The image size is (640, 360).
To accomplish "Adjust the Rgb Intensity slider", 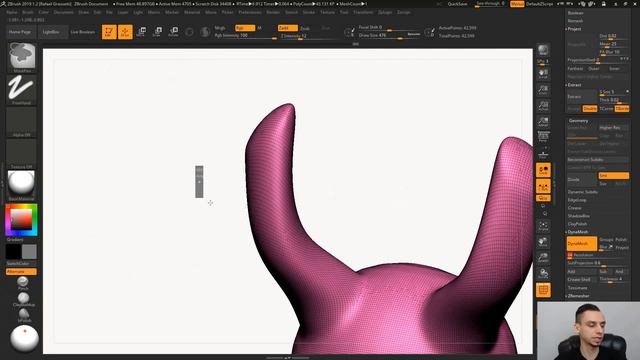I will pyautogui.click(x=245, y=36).
